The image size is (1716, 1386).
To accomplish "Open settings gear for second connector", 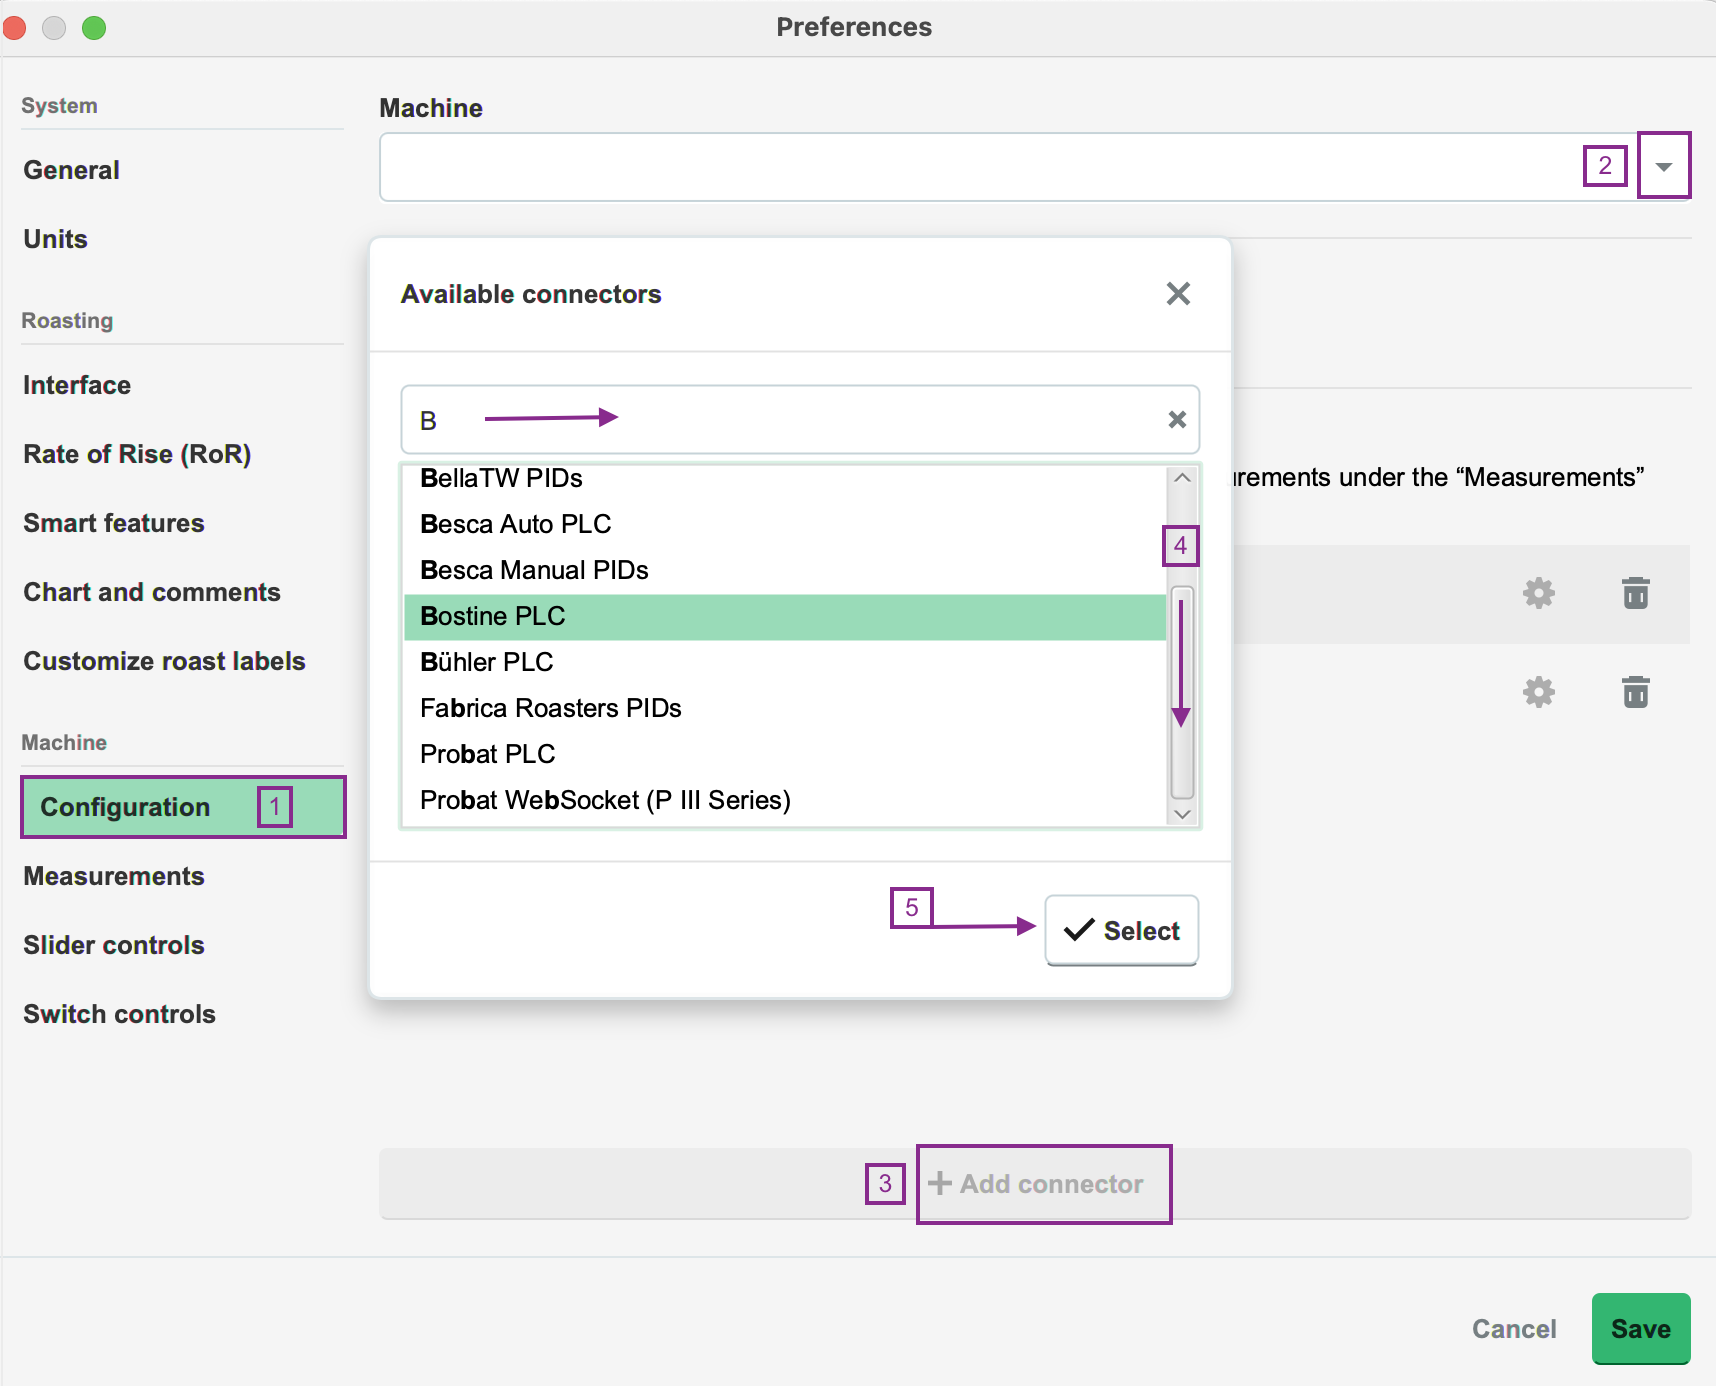I will pos(1538,692).
